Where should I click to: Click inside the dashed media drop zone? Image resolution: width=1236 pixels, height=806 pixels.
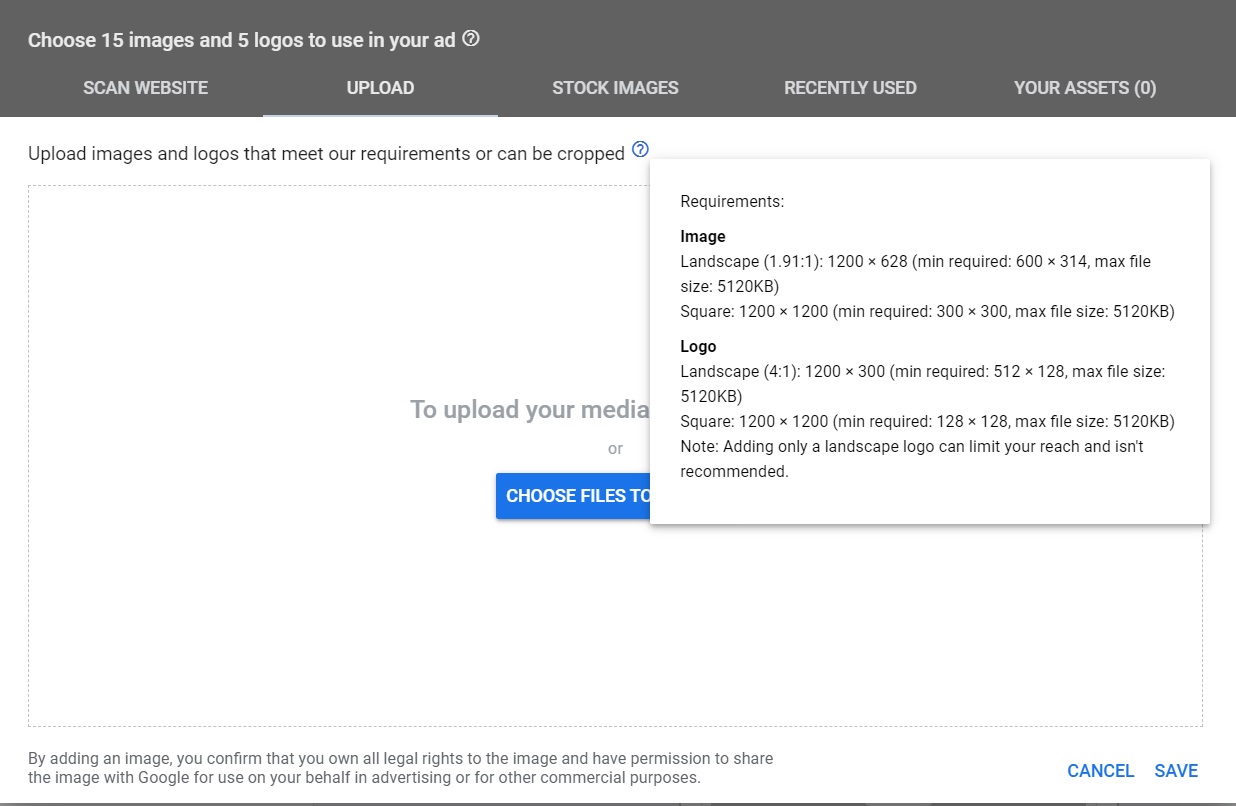pos(300,600)
